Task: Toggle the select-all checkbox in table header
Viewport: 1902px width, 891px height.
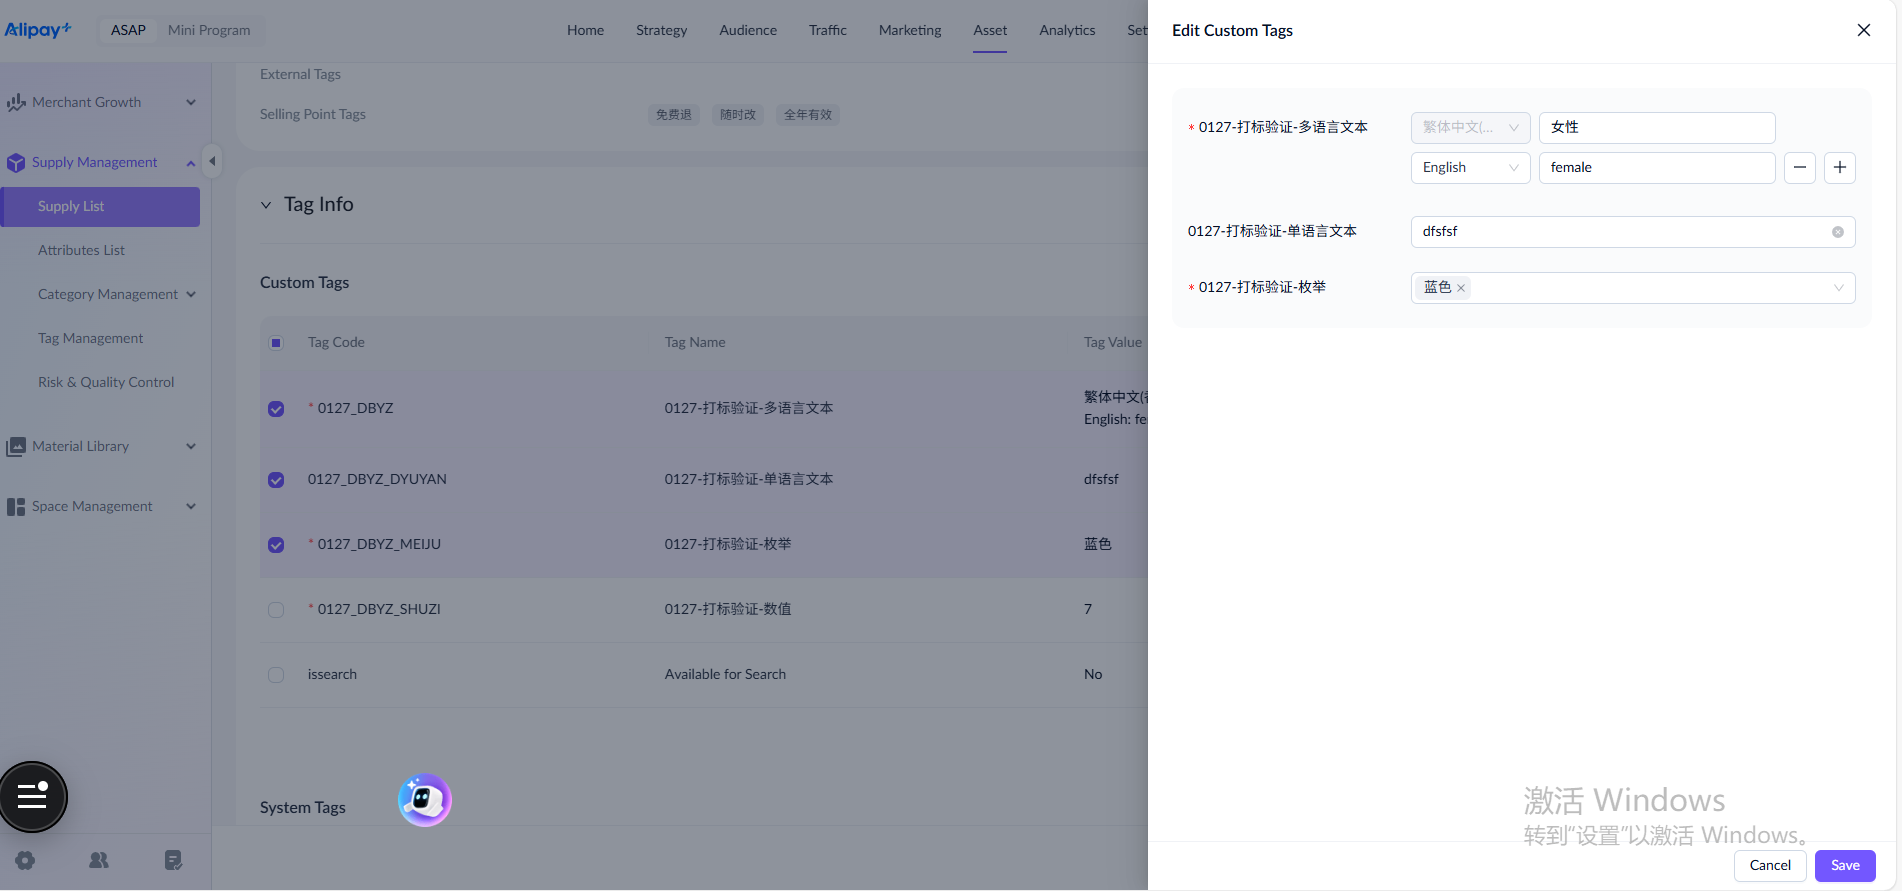Action: (276, 343)
